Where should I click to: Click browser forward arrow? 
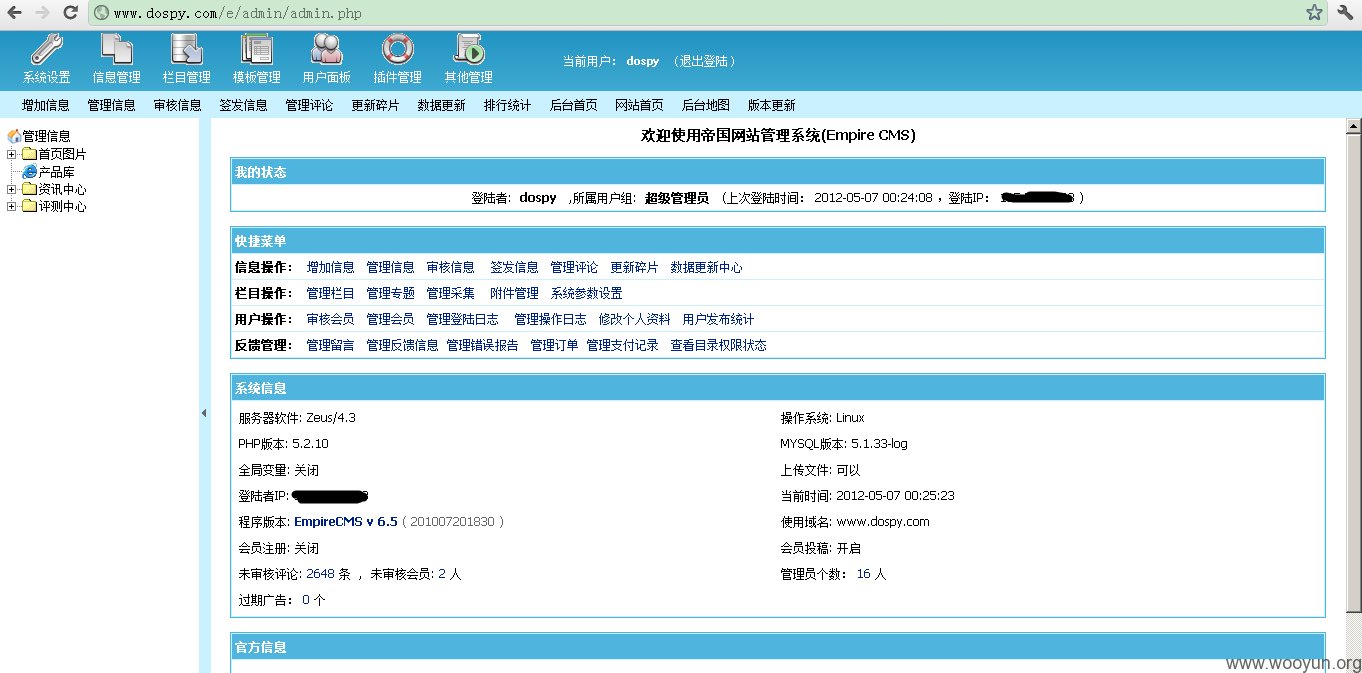(43, 13)
